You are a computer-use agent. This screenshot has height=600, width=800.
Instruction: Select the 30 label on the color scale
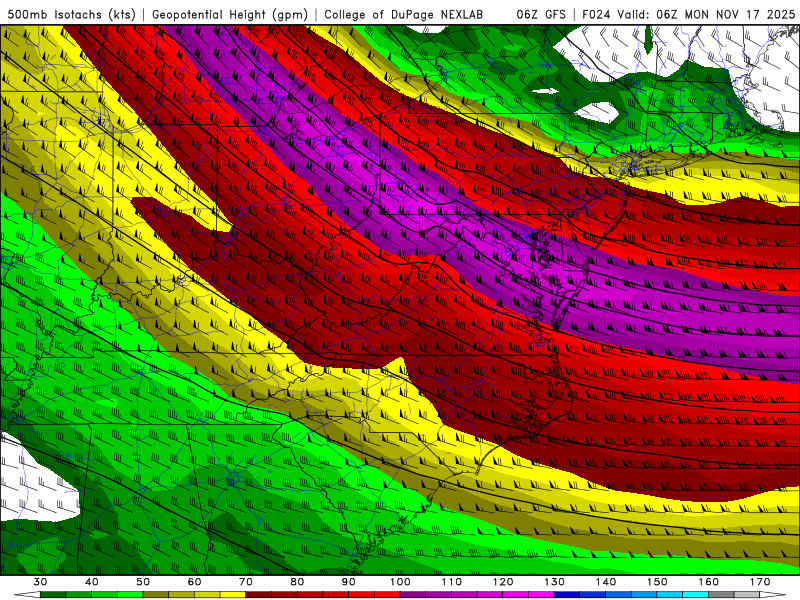coord(40,582)
